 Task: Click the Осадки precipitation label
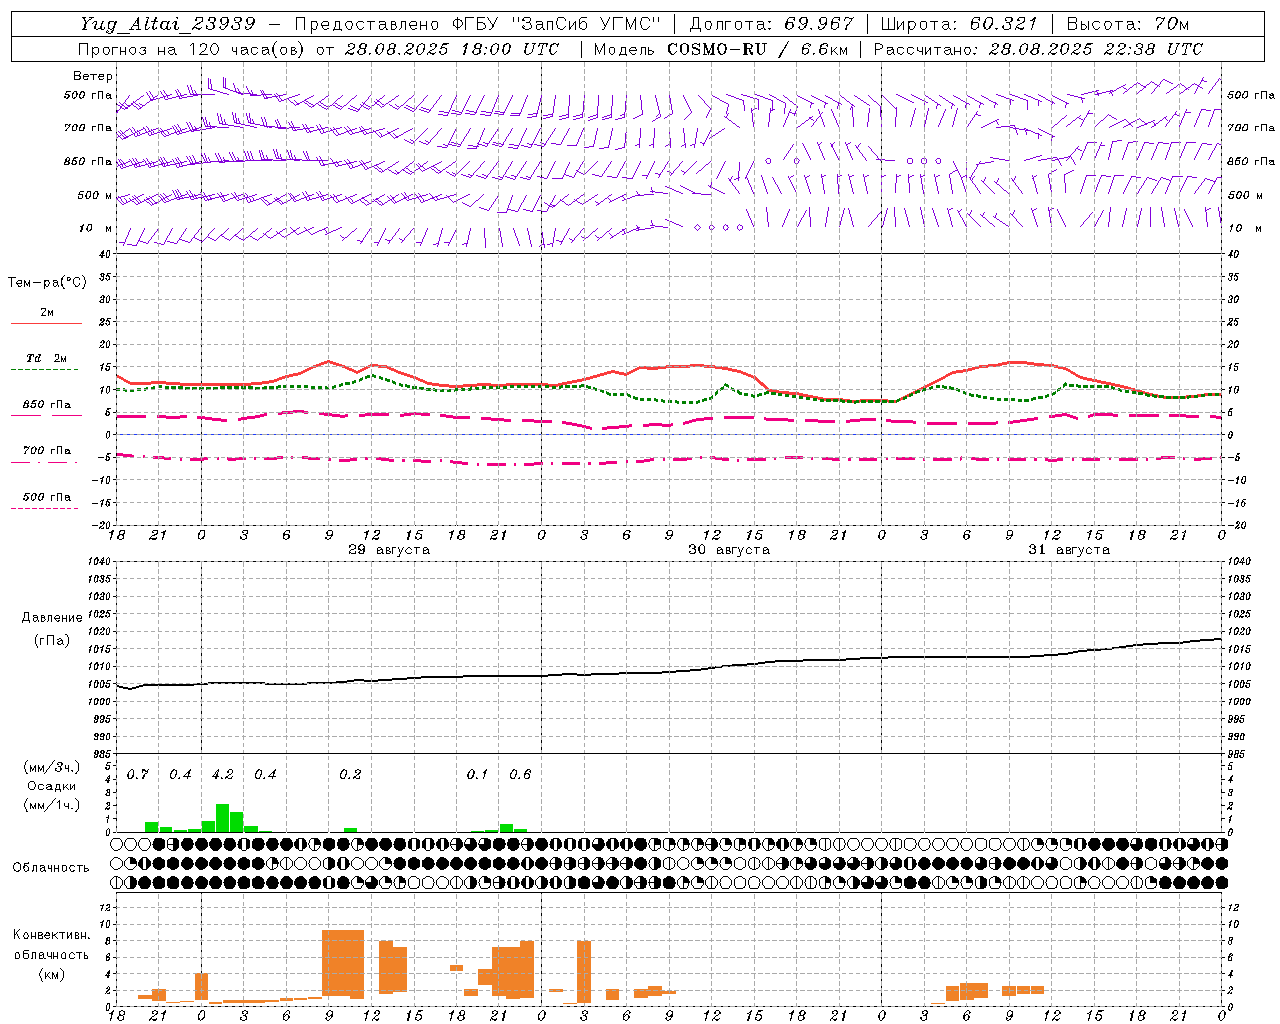coord(52,786)
